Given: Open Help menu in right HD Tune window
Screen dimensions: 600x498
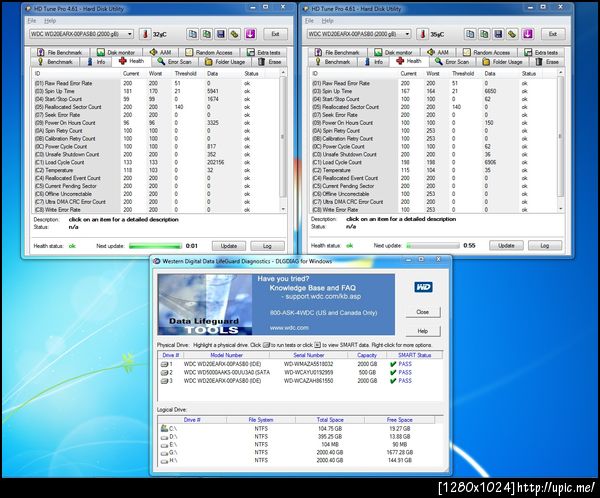Looking at the screenshot, I should click(x=328, y=21).
